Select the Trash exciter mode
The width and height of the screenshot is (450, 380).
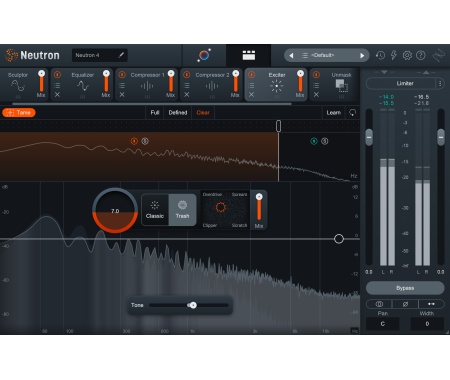(x=182, y=210)
